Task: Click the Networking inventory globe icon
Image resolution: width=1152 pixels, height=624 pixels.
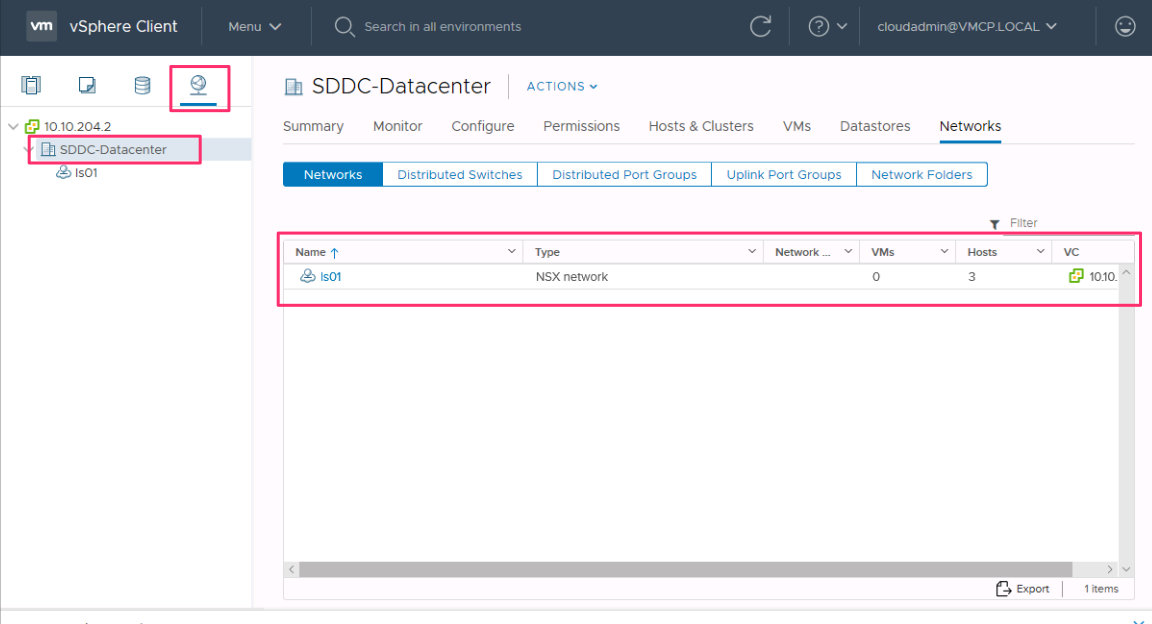Action: click(x=199, y=86)
